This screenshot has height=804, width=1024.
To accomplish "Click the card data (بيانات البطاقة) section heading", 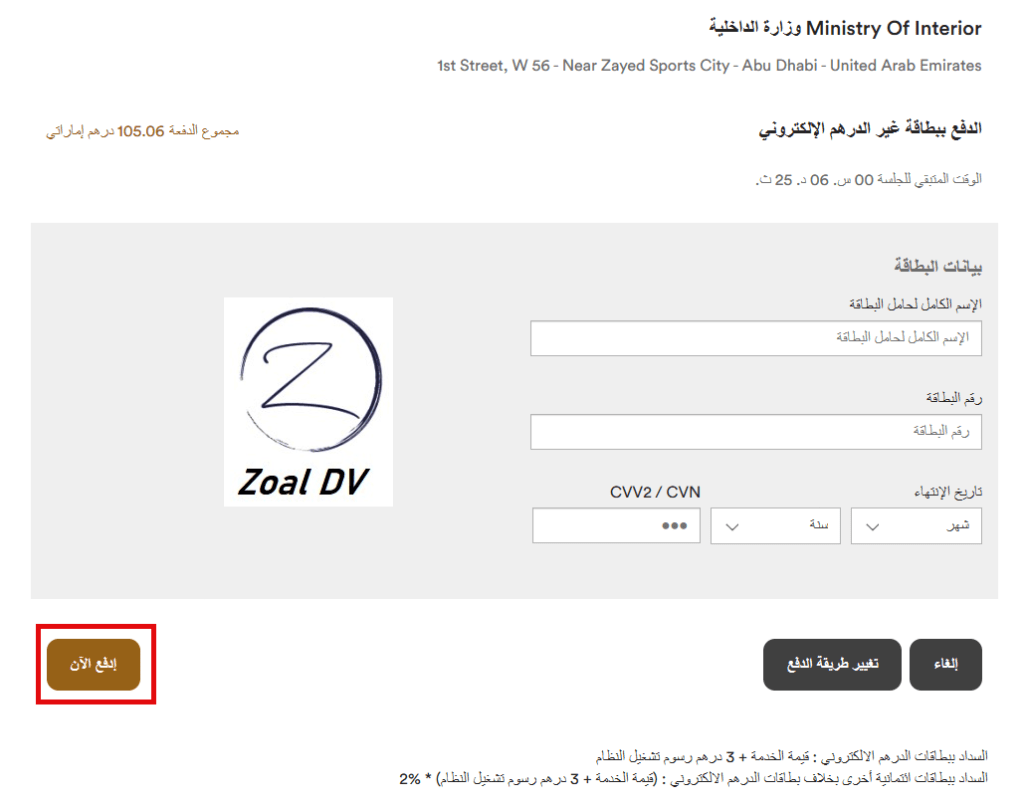I will click(x=938, y=266).
